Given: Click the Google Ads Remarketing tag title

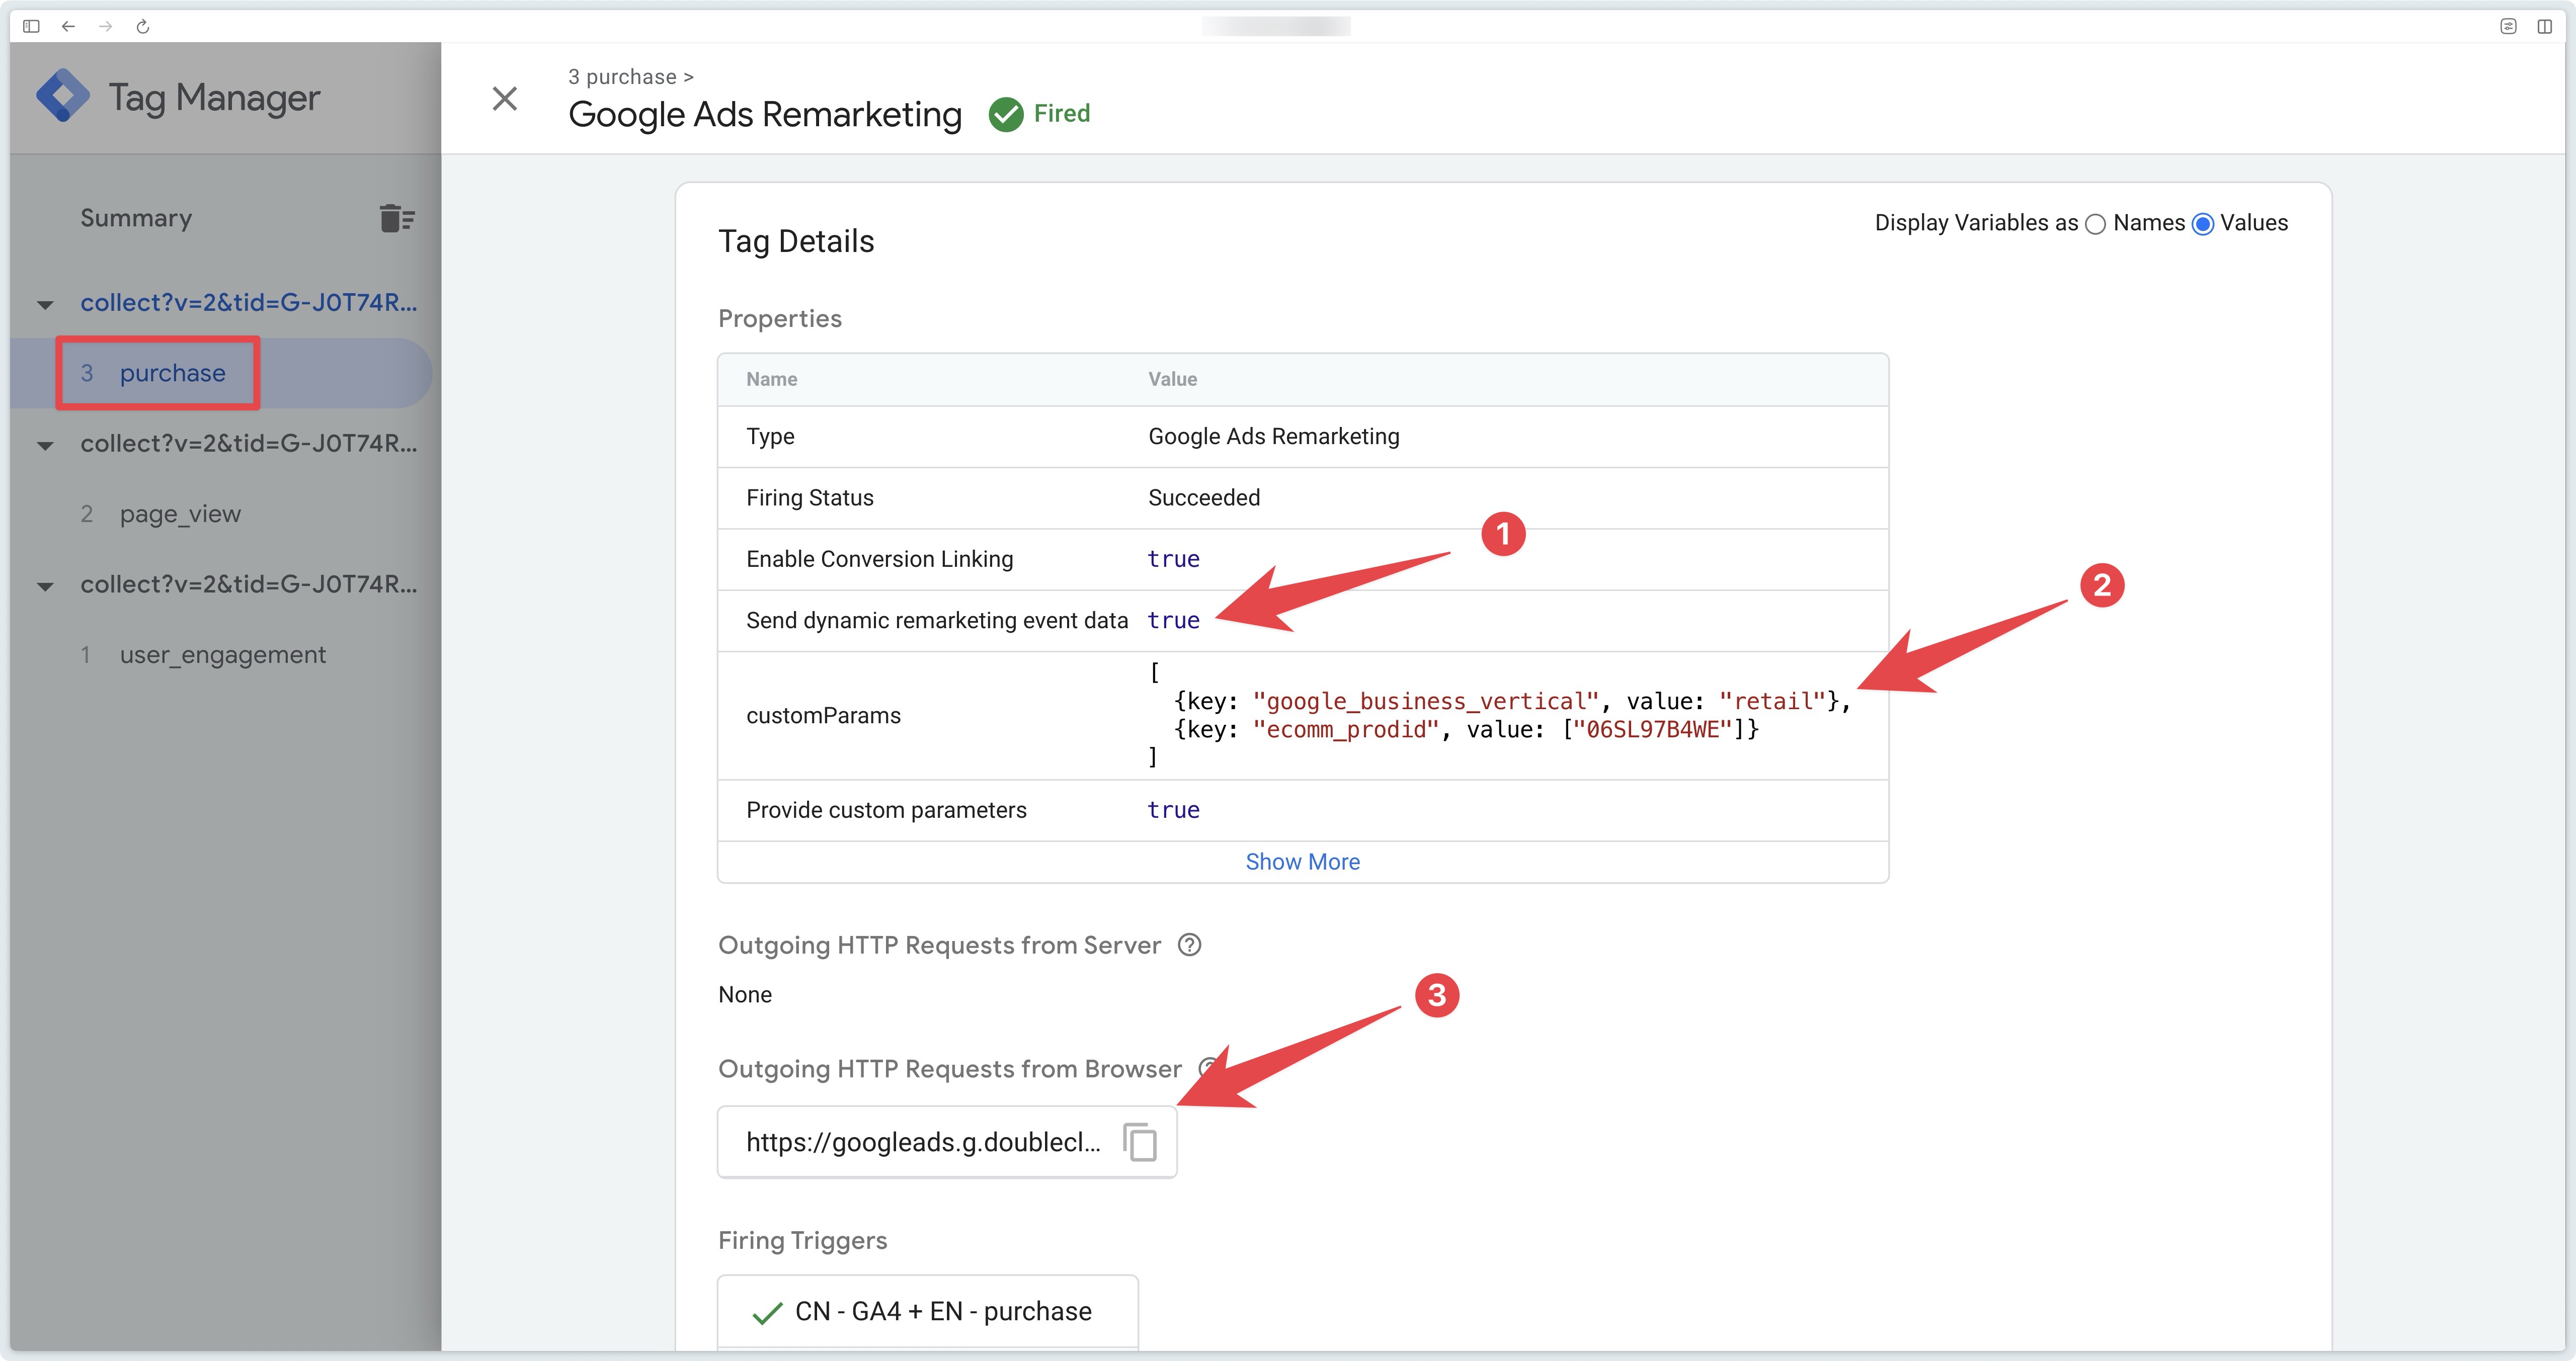Looking at the screenshot, I should click(x=765, y=114).
